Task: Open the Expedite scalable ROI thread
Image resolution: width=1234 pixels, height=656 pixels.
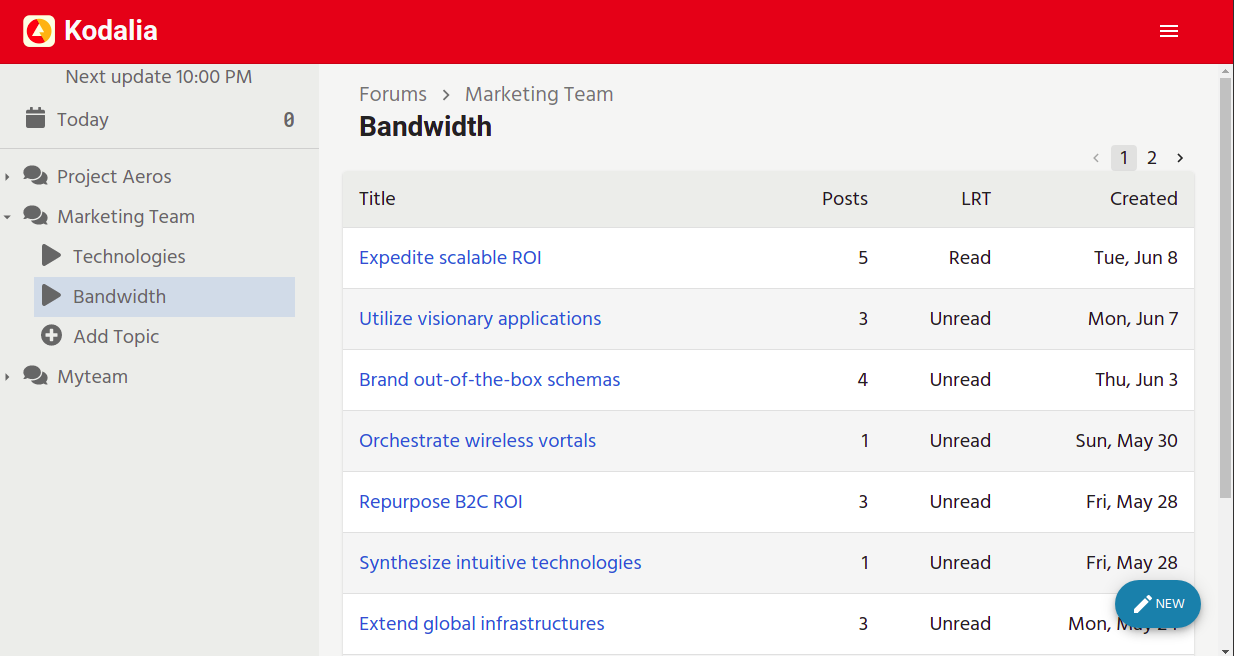Action: pos(450,258)
